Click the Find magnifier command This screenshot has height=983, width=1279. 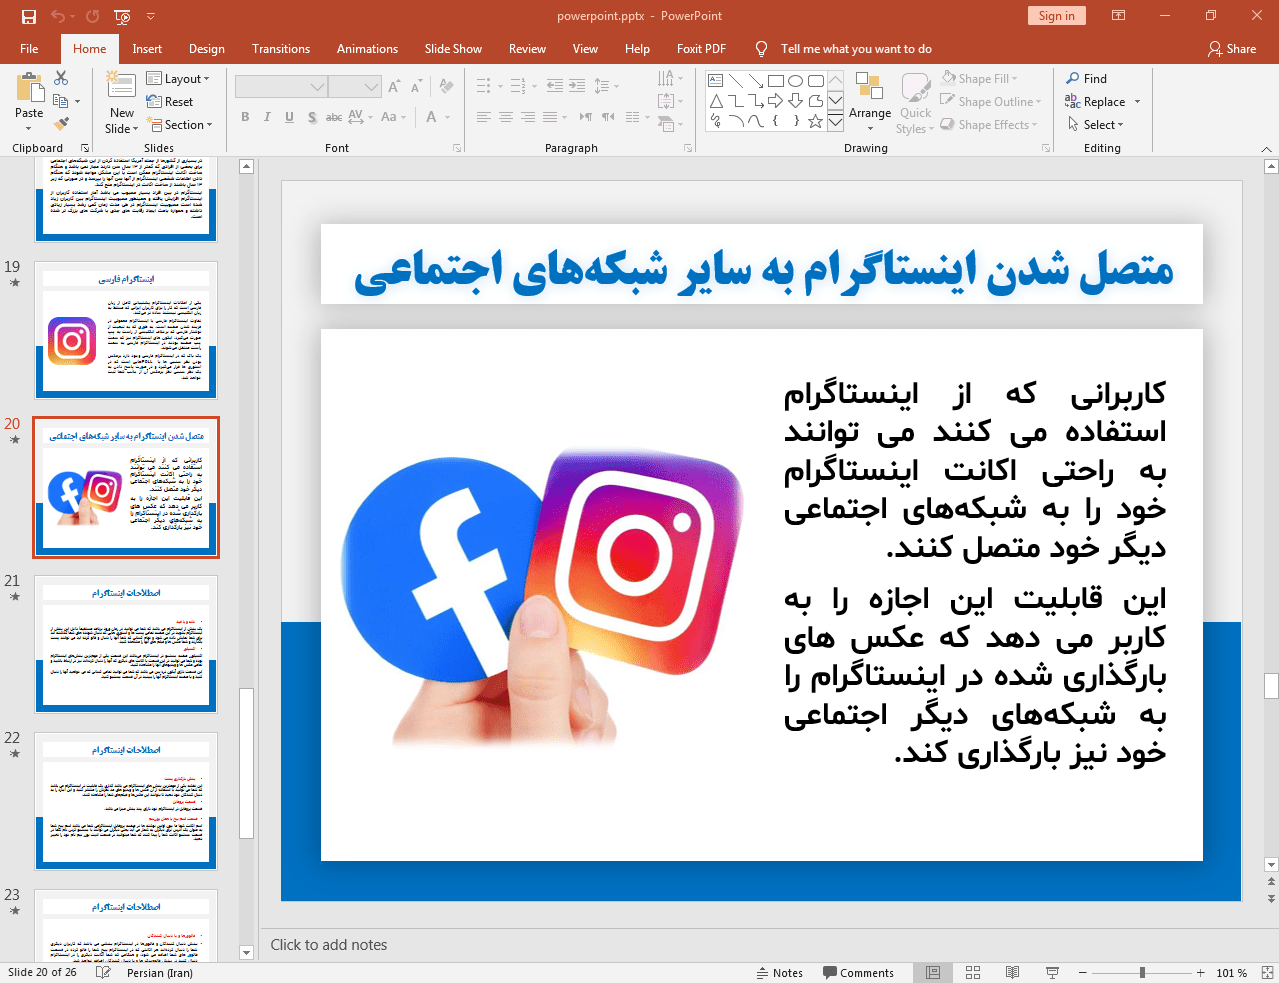(1087, 79)
